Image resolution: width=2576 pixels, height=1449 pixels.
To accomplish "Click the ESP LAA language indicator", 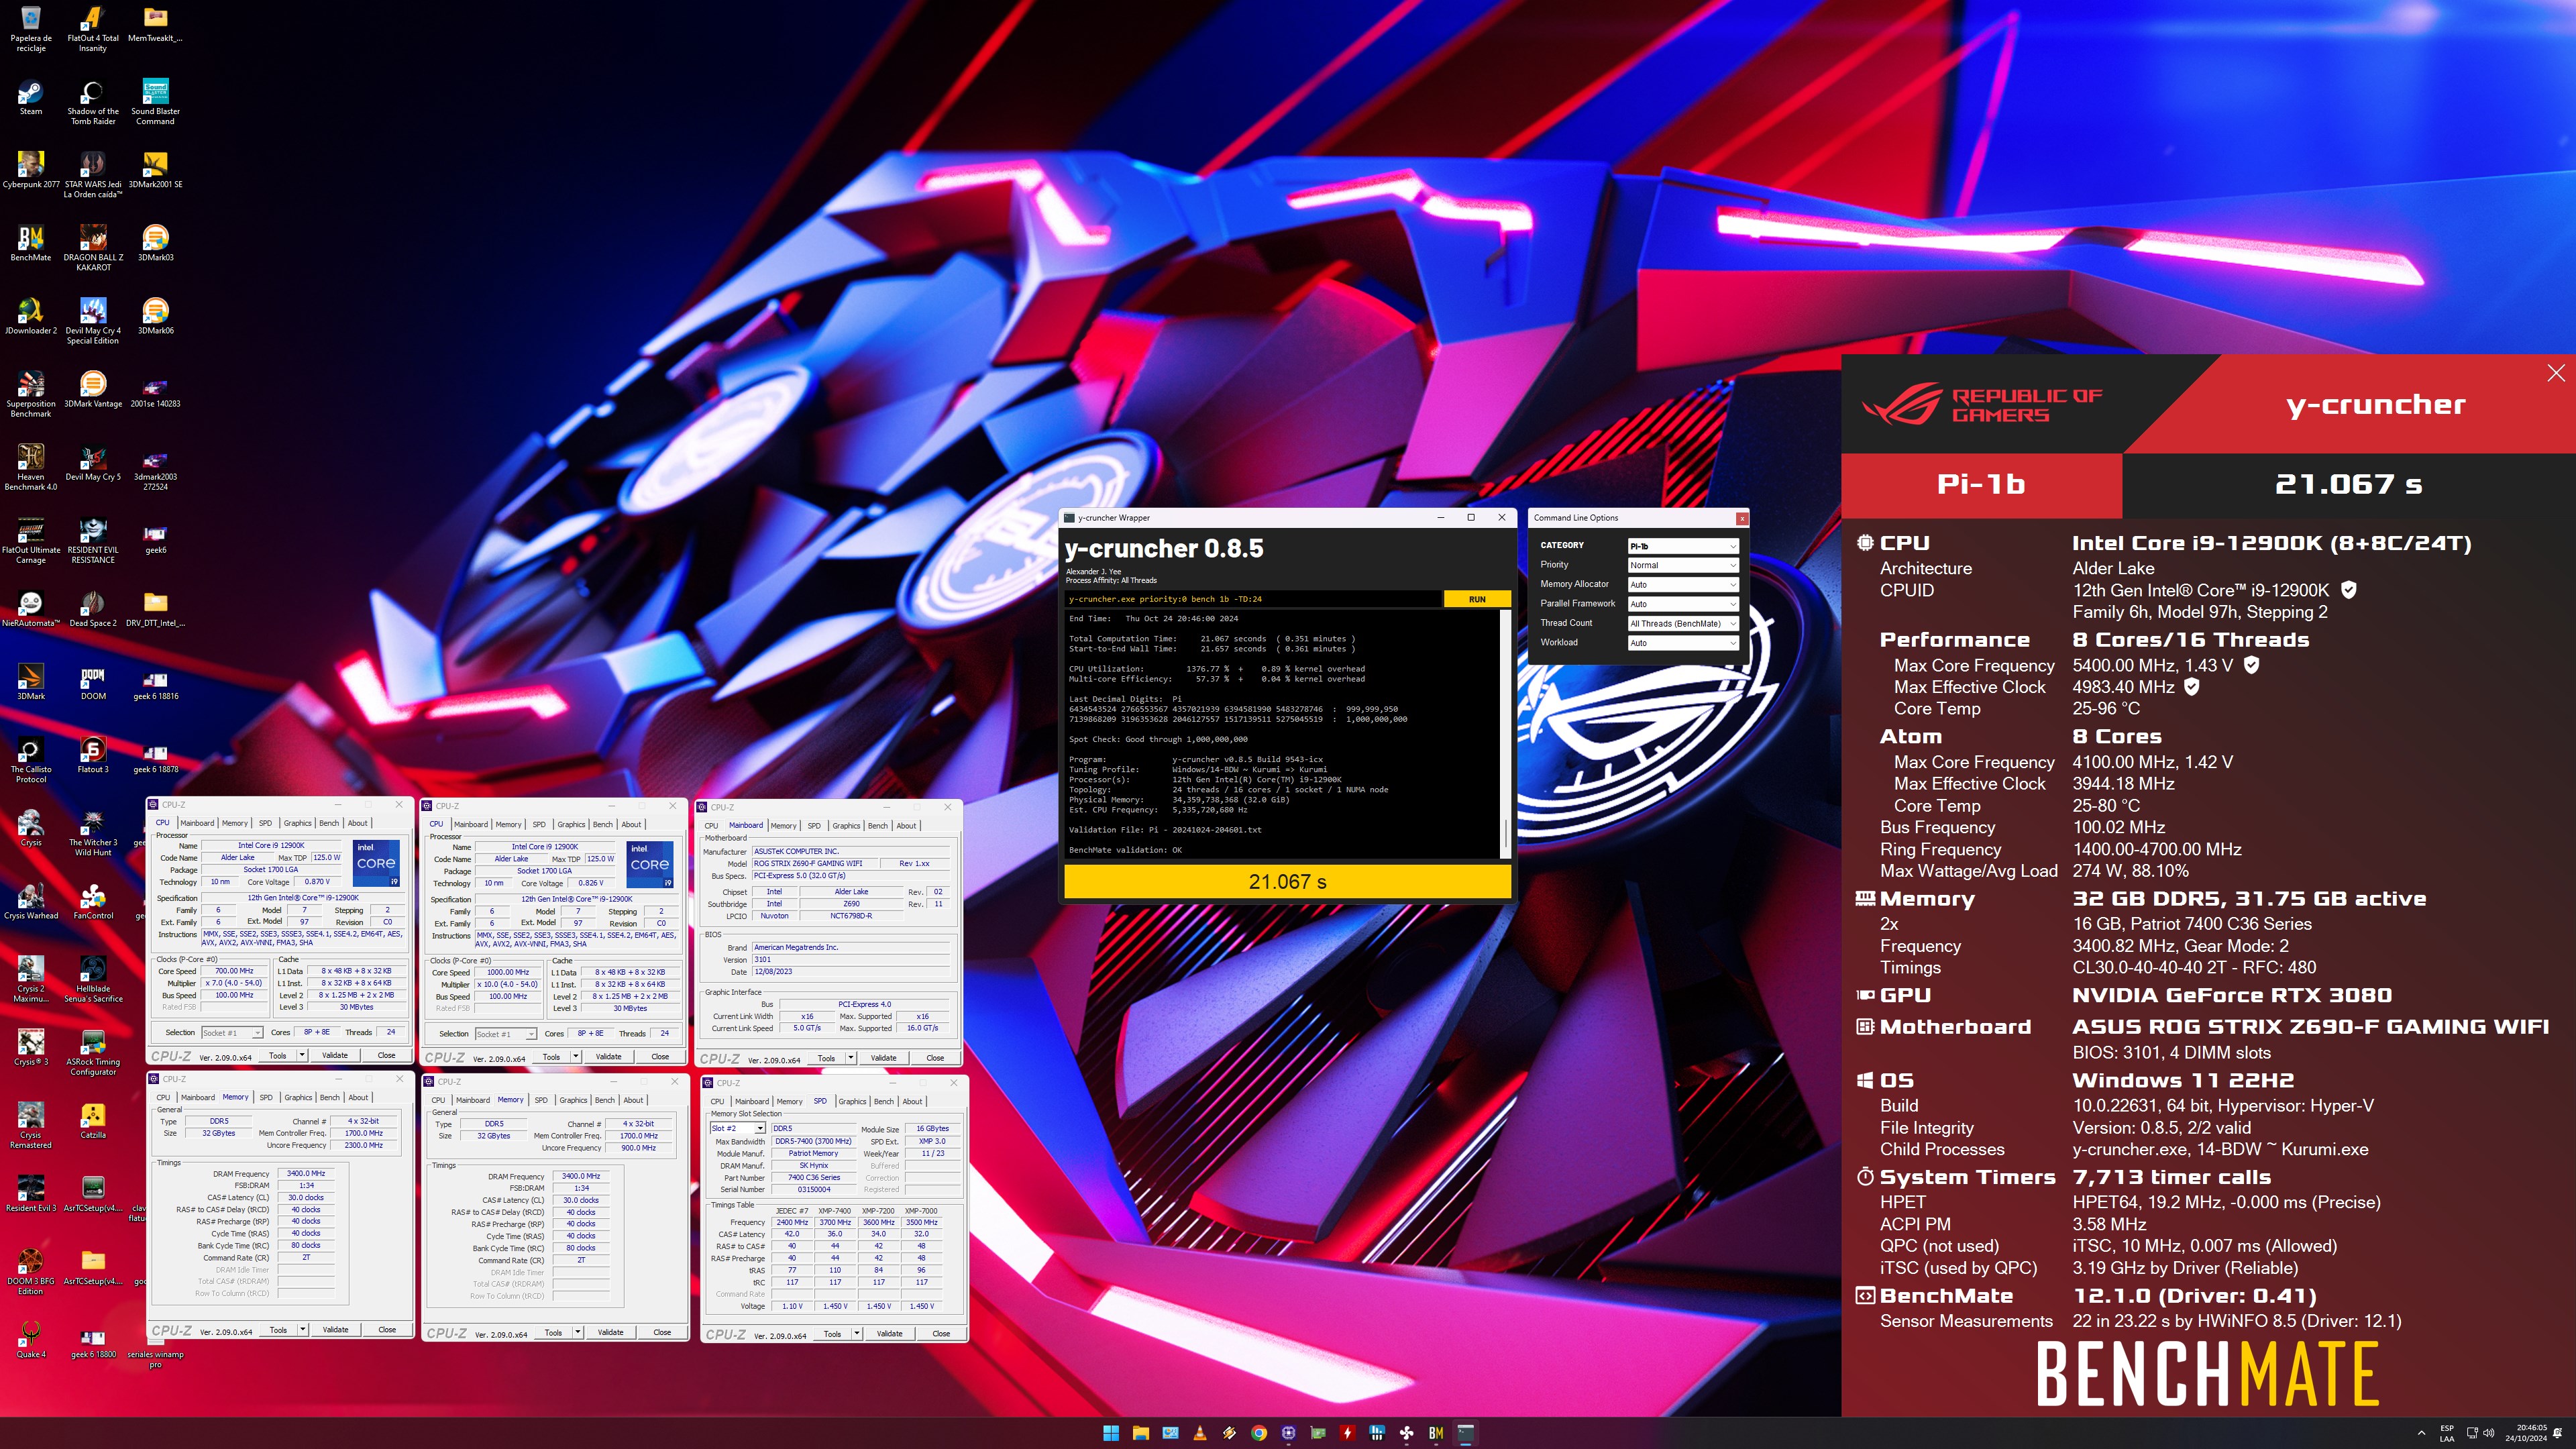I will click(2447, 1433).
